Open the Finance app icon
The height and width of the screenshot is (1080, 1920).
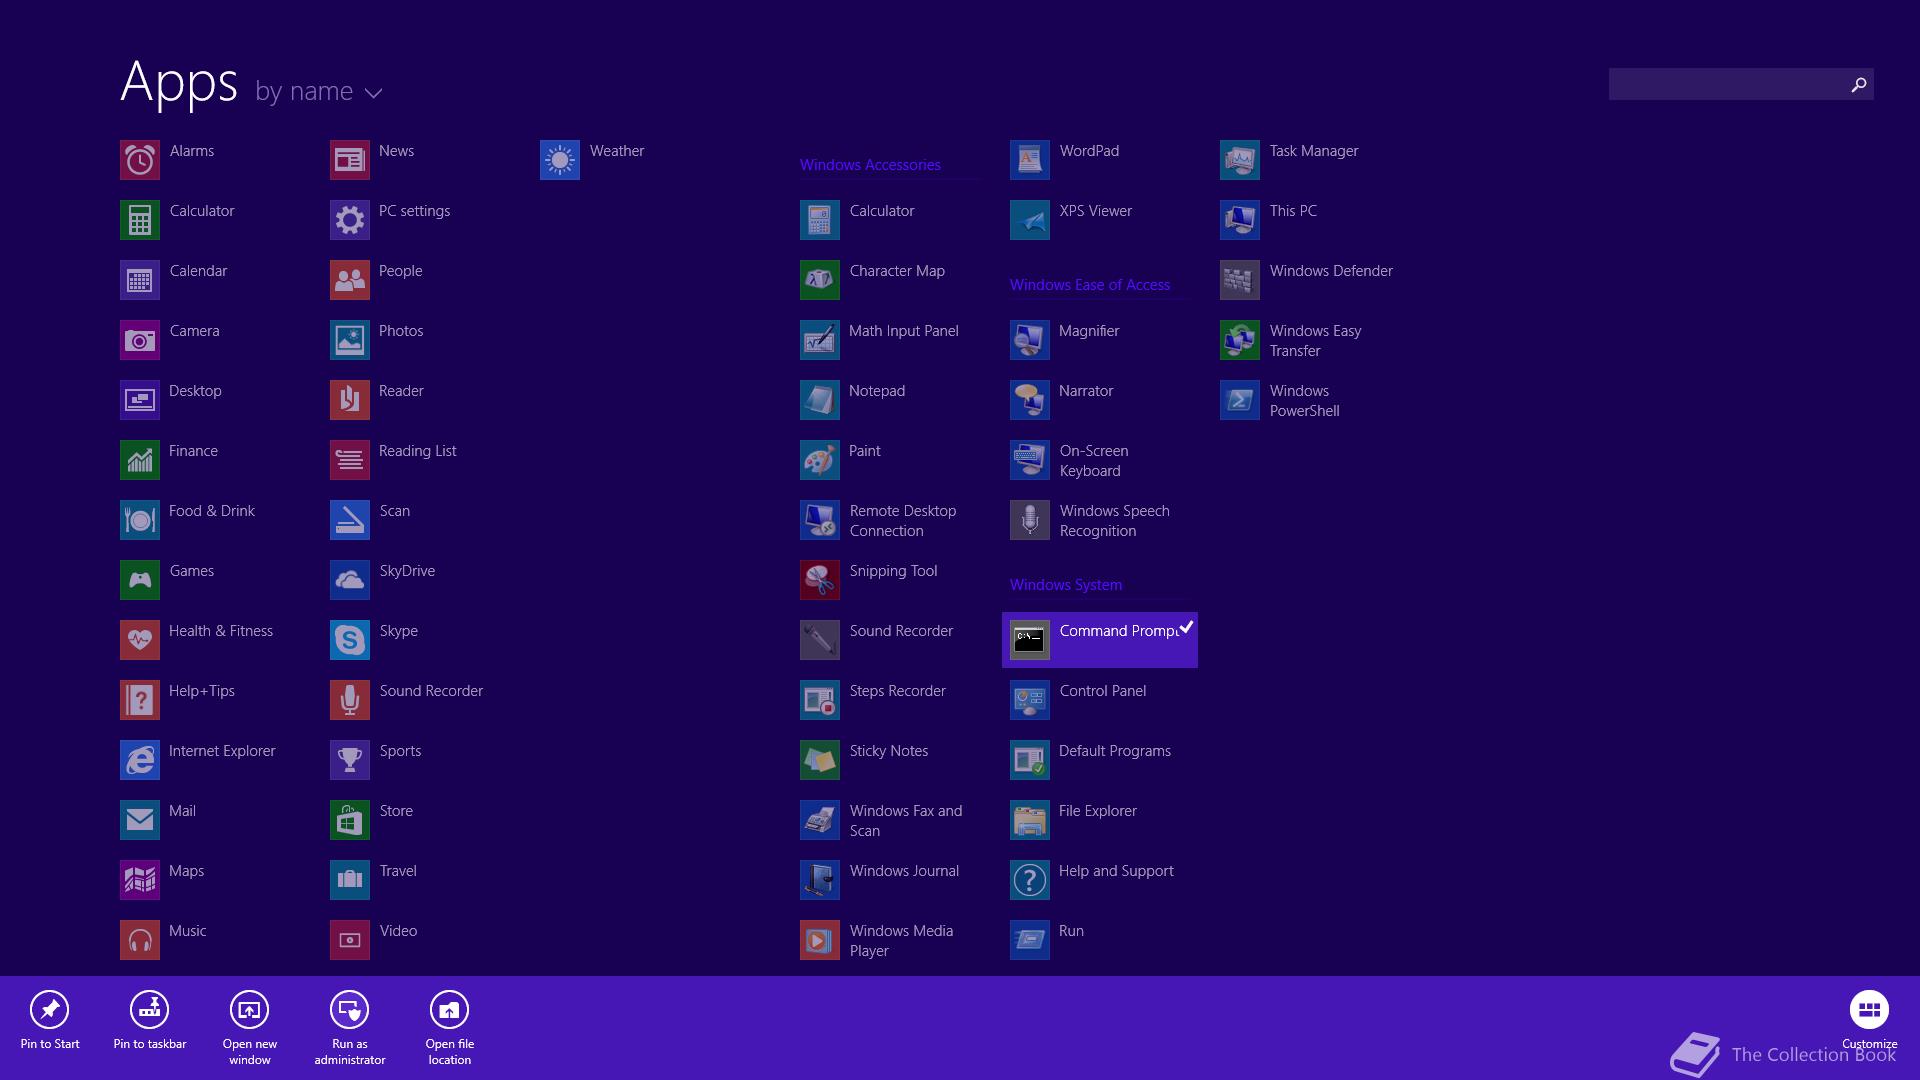tap(140, 460)
